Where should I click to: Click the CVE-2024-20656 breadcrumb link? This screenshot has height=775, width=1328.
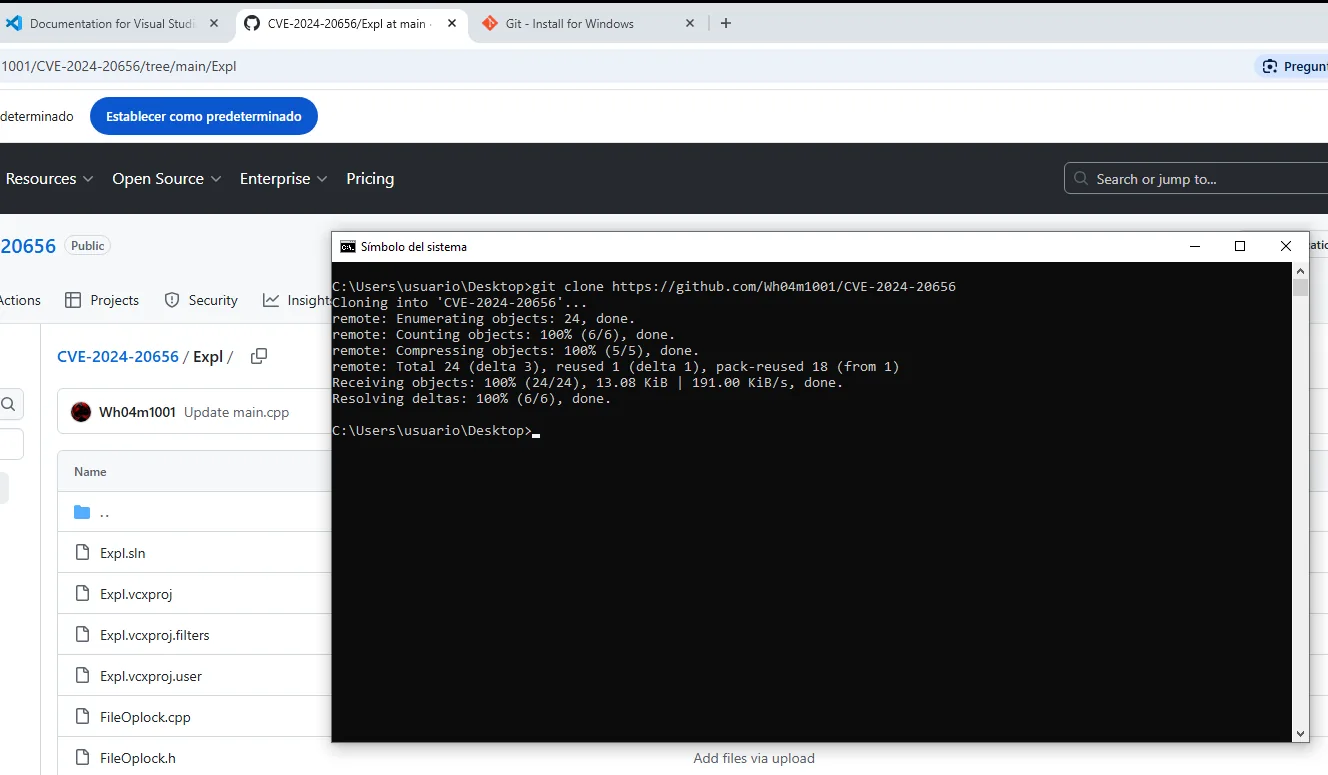point(118,356)
